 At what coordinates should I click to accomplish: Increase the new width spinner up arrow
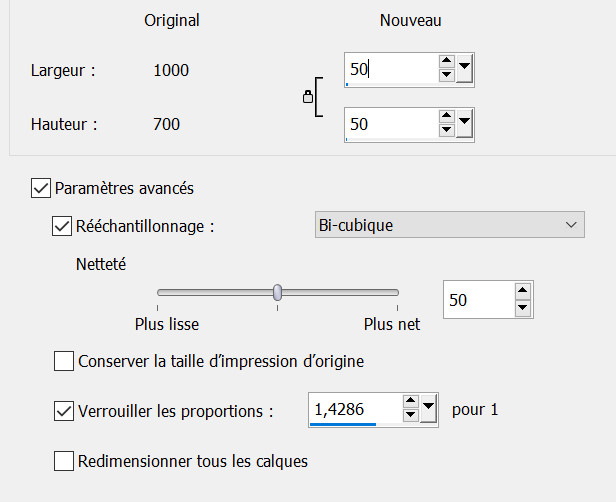point(446,63)
